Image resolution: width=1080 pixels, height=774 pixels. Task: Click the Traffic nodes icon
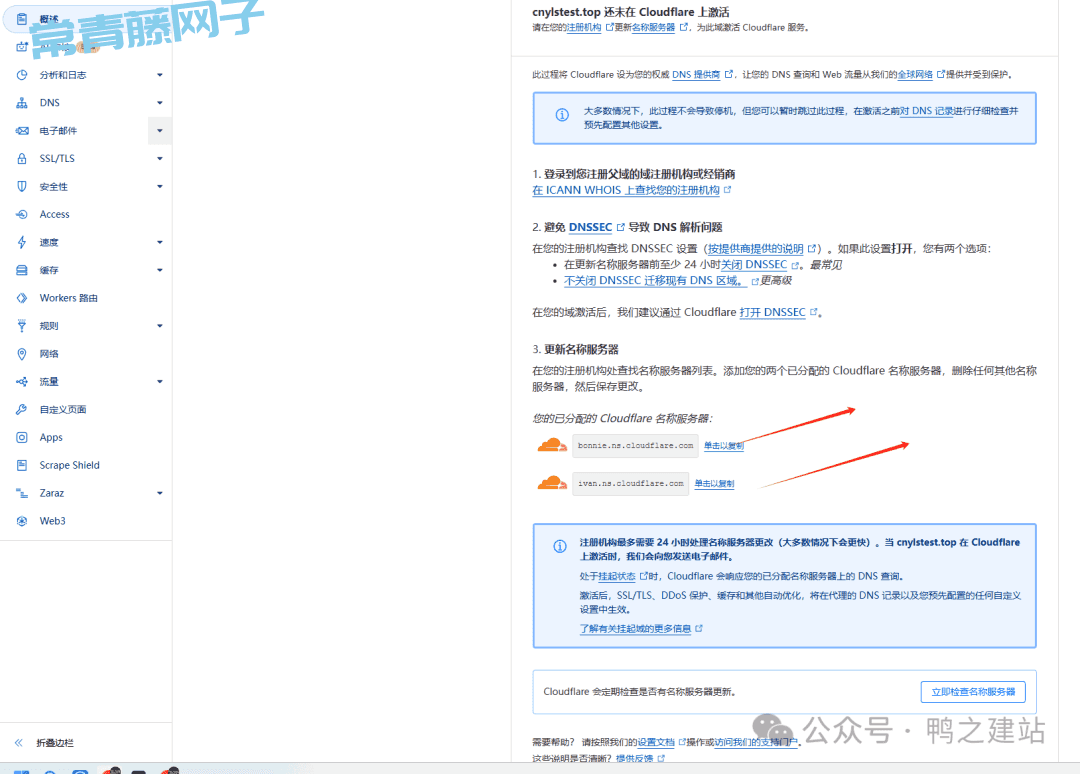pyautogui.click(x=22, y=381)
